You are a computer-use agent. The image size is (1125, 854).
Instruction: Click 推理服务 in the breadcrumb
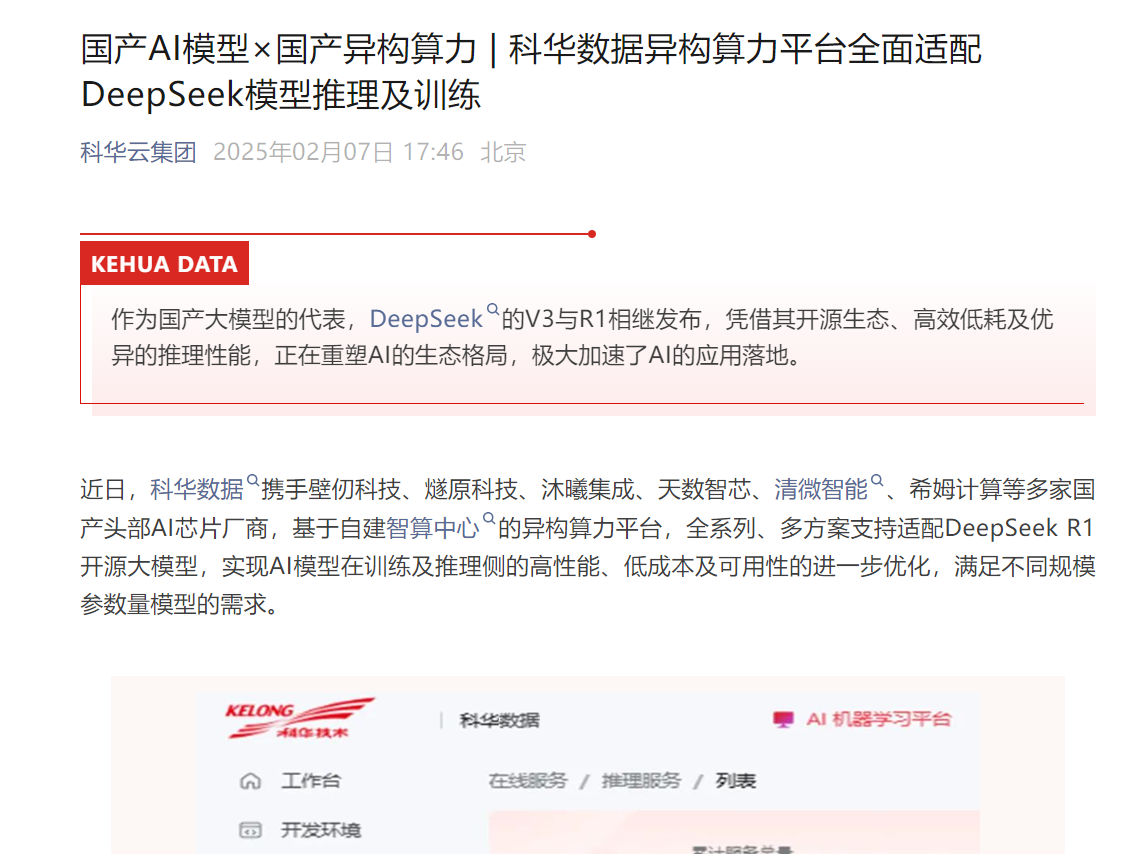coord(641,781)
